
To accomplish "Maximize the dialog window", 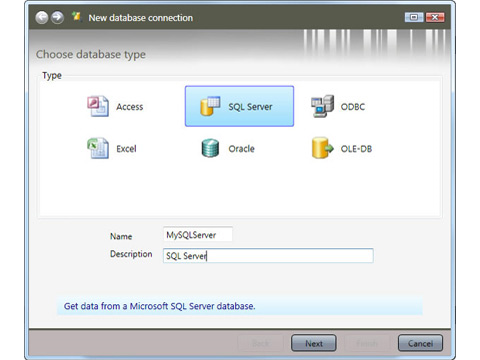I will [414, 17].
